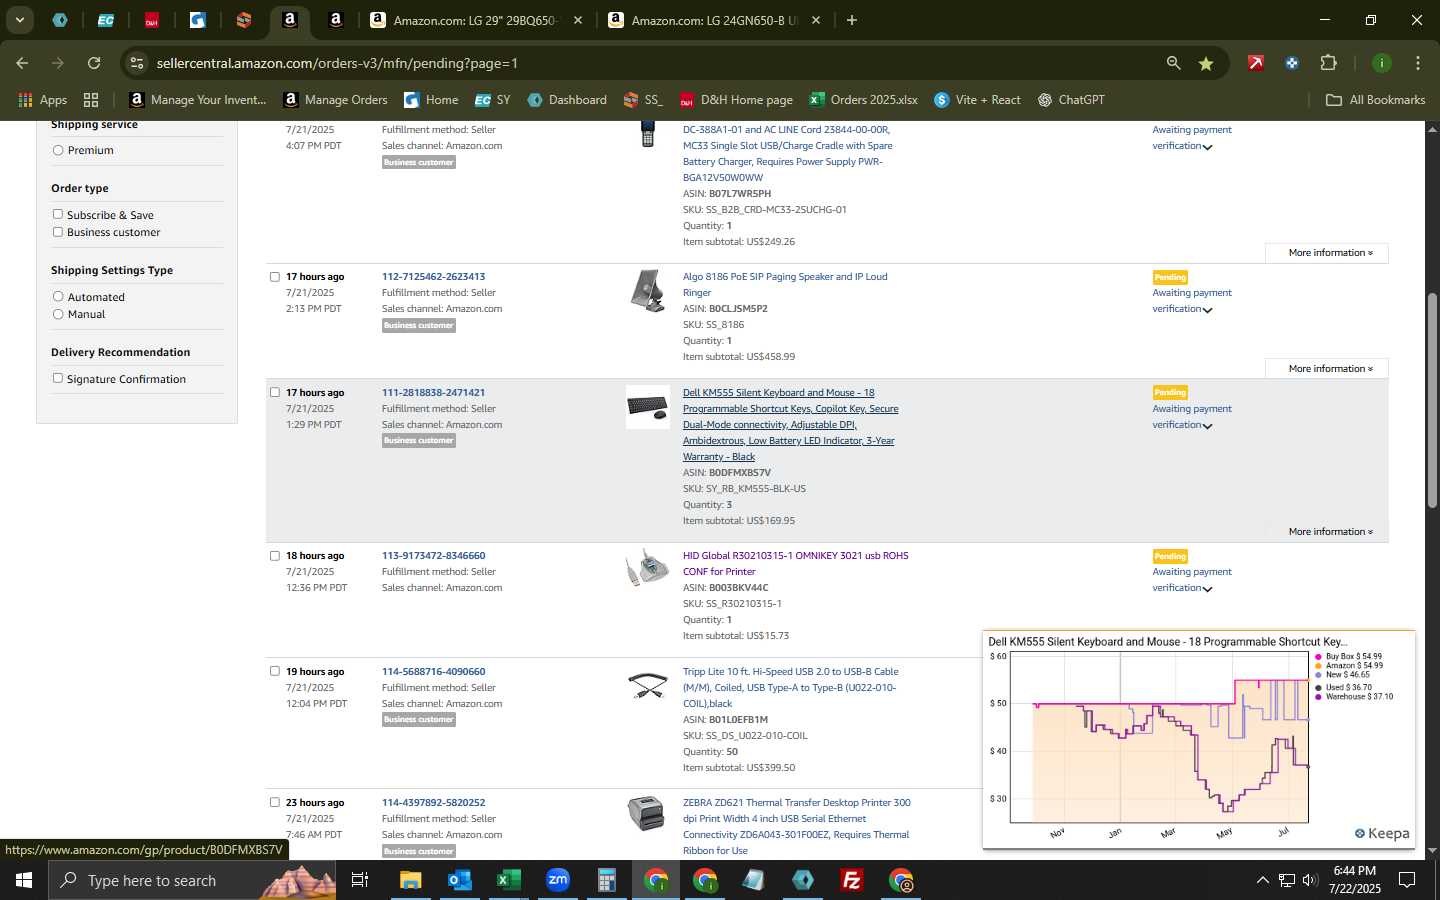The image size is (1440, 900).
Task: Open order link 112-7125462-2623413
Action: click(433, 277)
